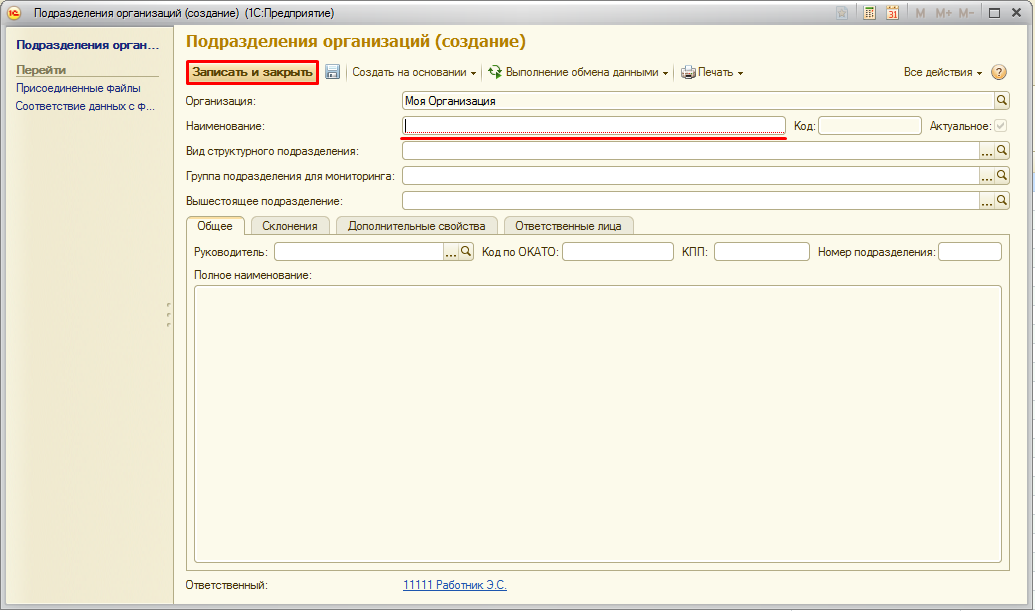The height and width of the screenshot is (611, 1035).
Task: Open the calculator from title bar
Action: [869, 13]
